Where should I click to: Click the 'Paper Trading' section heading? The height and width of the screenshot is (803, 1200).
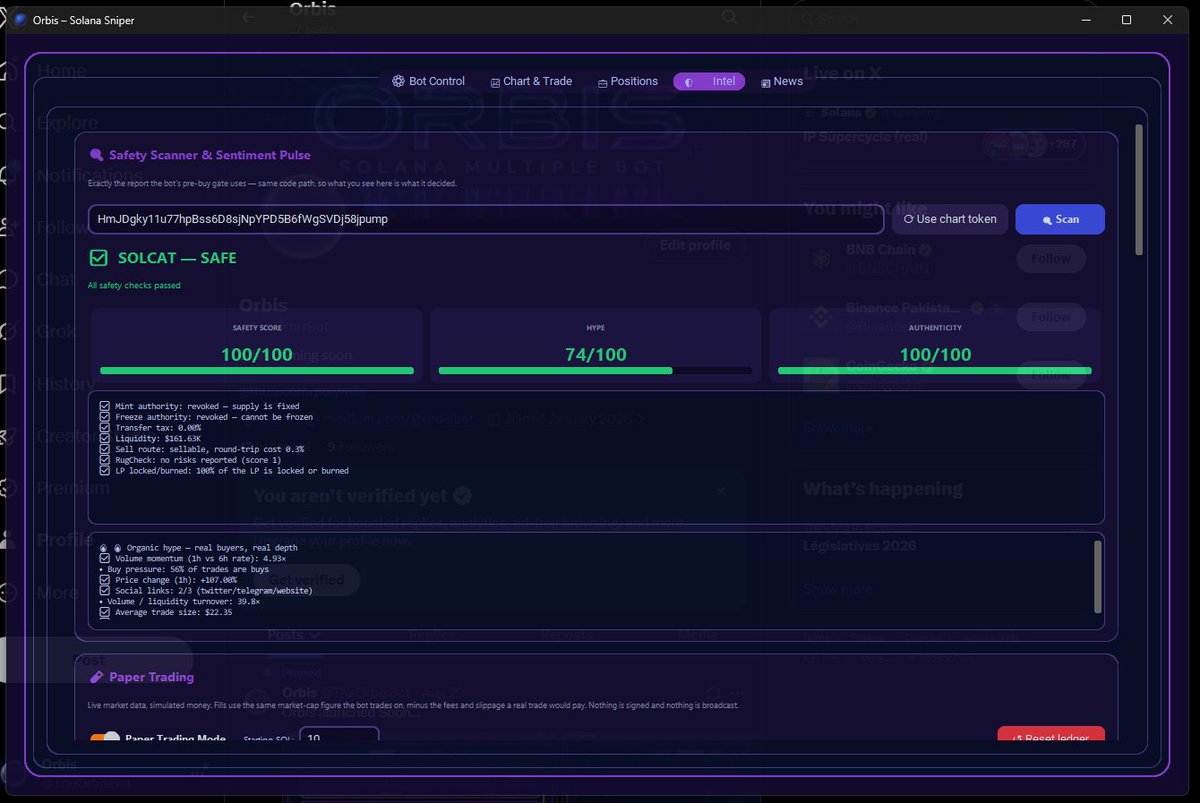pyautogui.click(x=151, y=677)
